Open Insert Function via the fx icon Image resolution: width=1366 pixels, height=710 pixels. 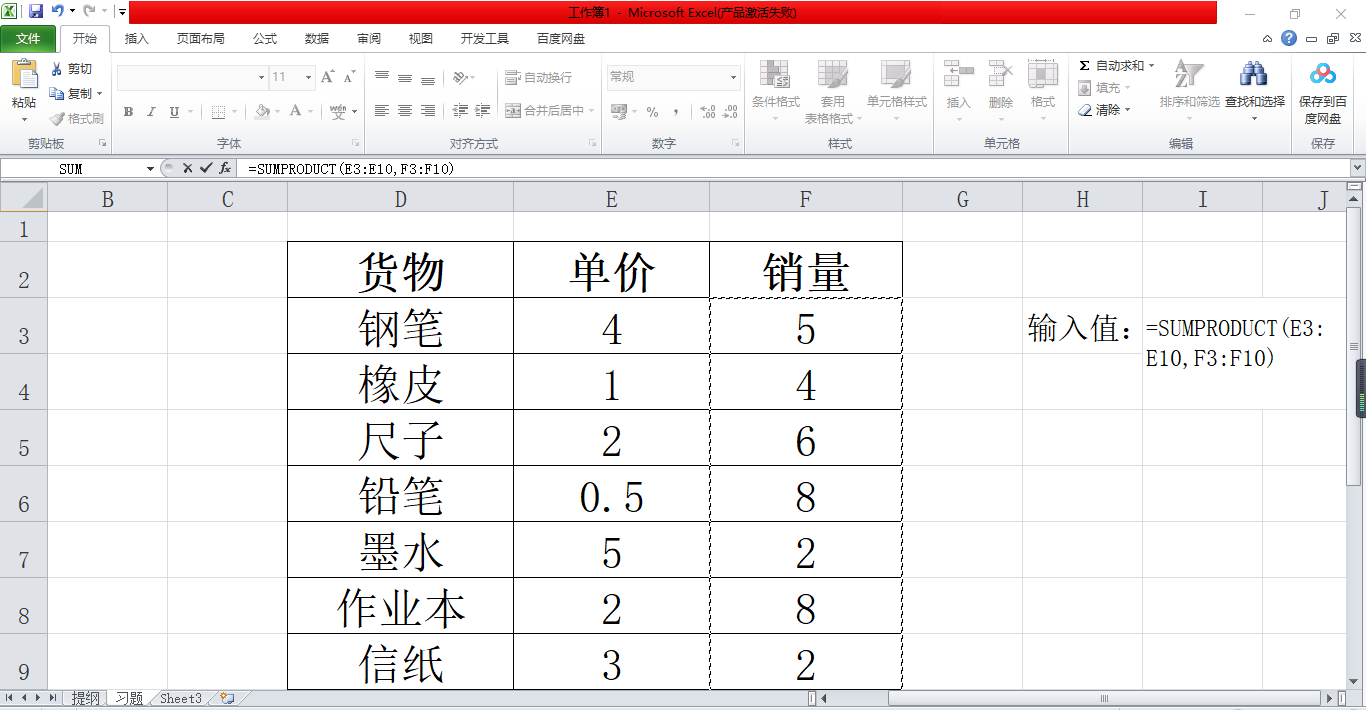tap(225, 168)
